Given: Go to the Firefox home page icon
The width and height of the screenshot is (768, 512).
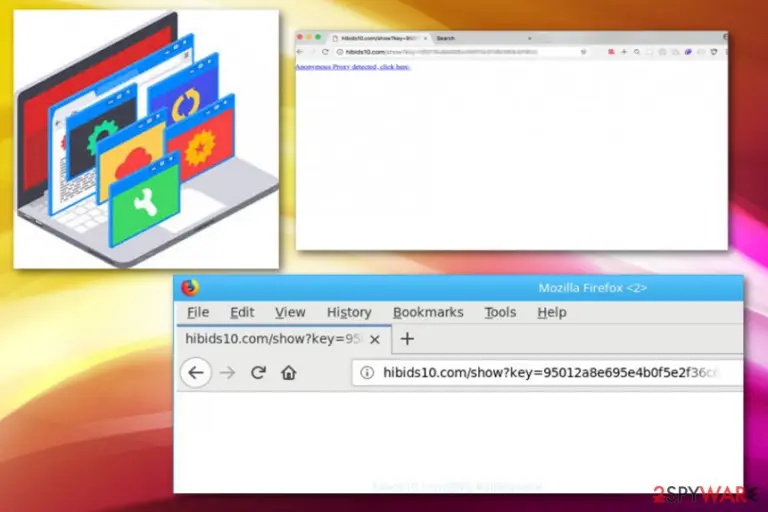Looking at the screenshot, I should 288,373.
